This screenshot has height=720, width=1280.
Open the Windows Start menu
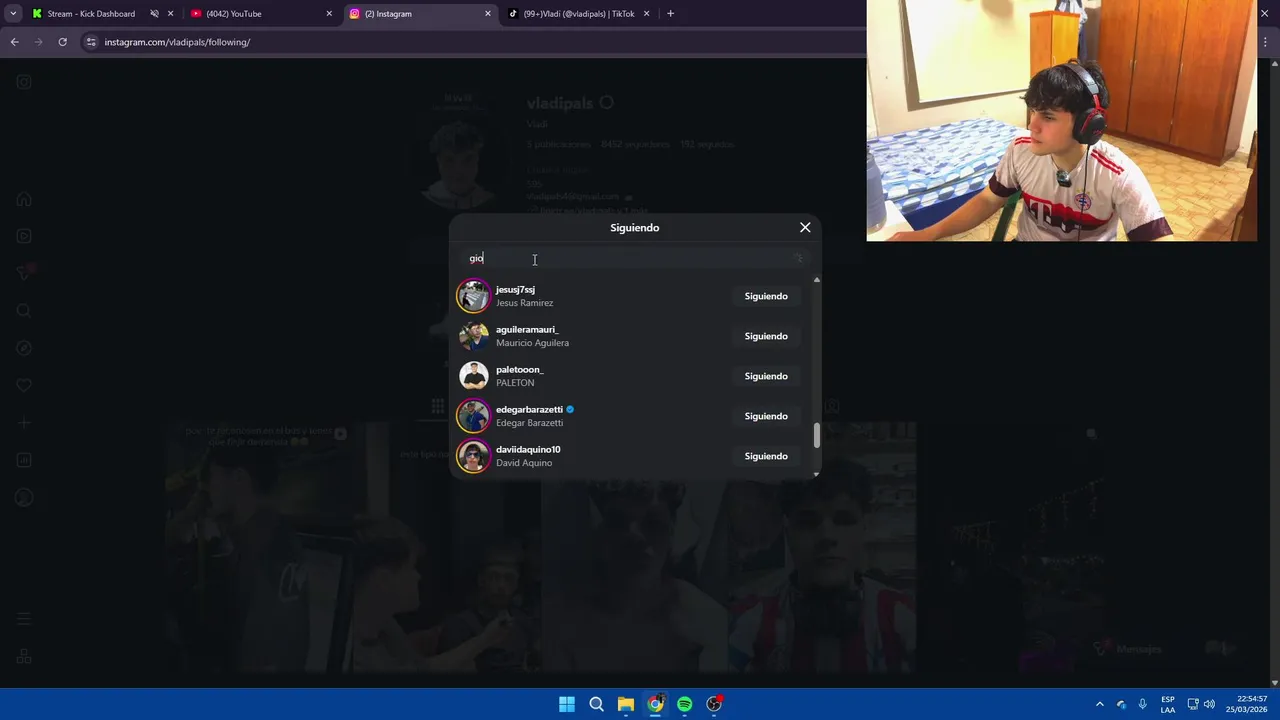pos(567,704)
